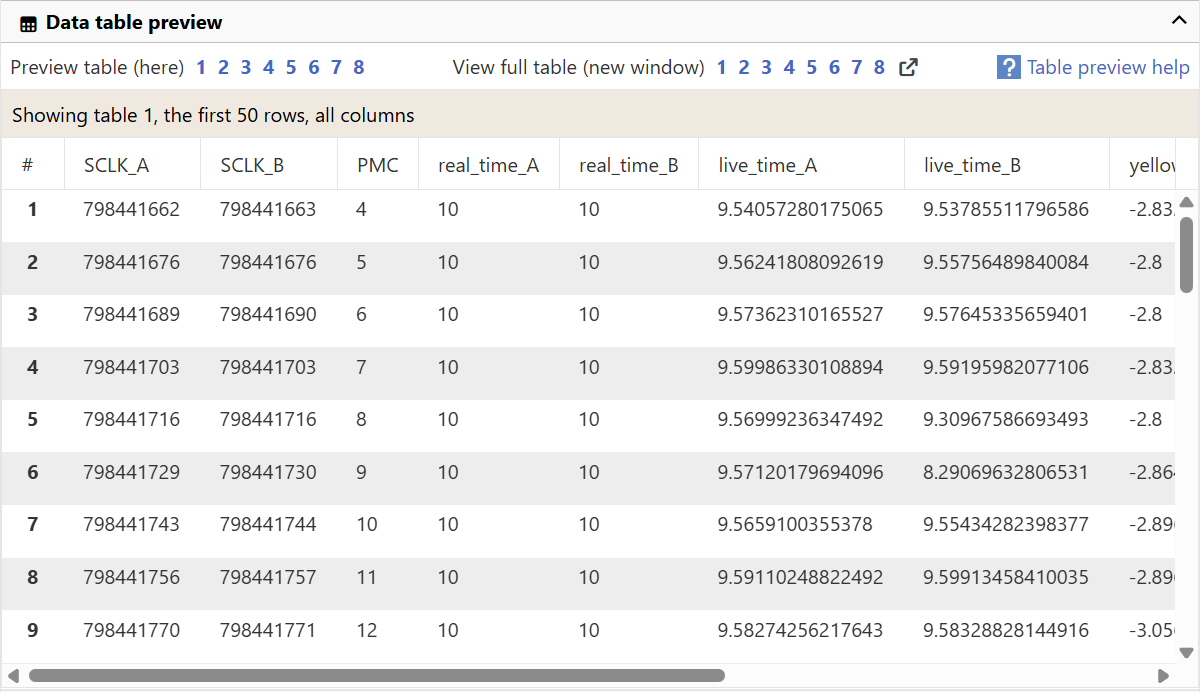Image resolution: width=1200 pixels, height=692 pixels.
Task: Click the live_time_B column header
Action: (972, 166)
